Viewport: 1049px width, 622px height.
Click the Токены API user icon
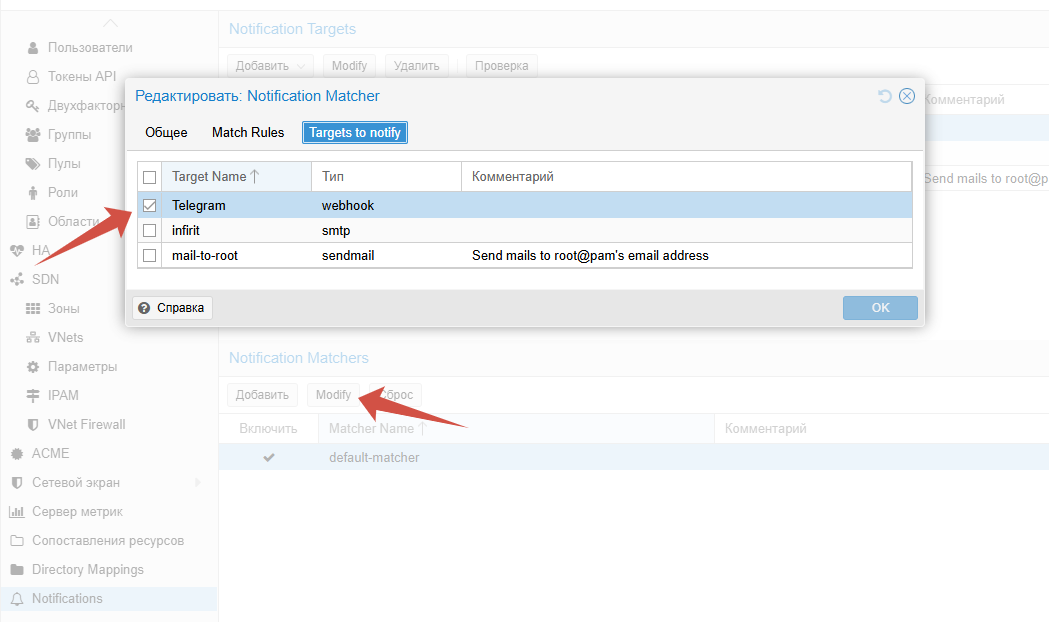[33, 77]
